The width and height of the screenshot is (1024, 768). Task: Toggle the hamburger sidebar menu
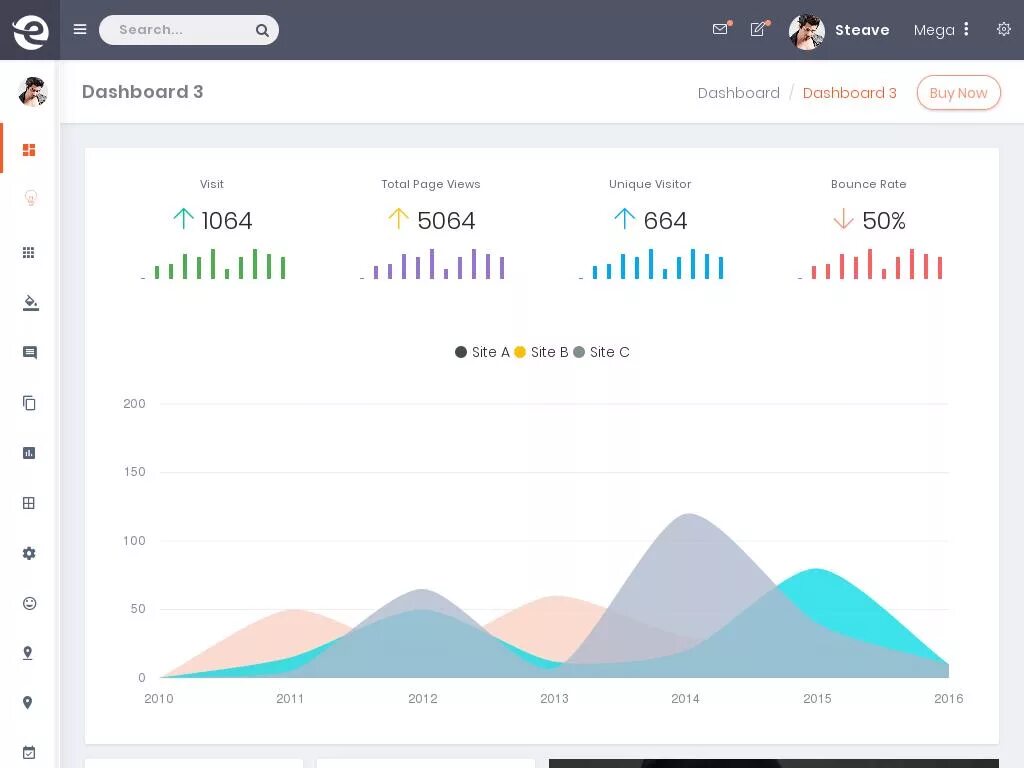80,29
